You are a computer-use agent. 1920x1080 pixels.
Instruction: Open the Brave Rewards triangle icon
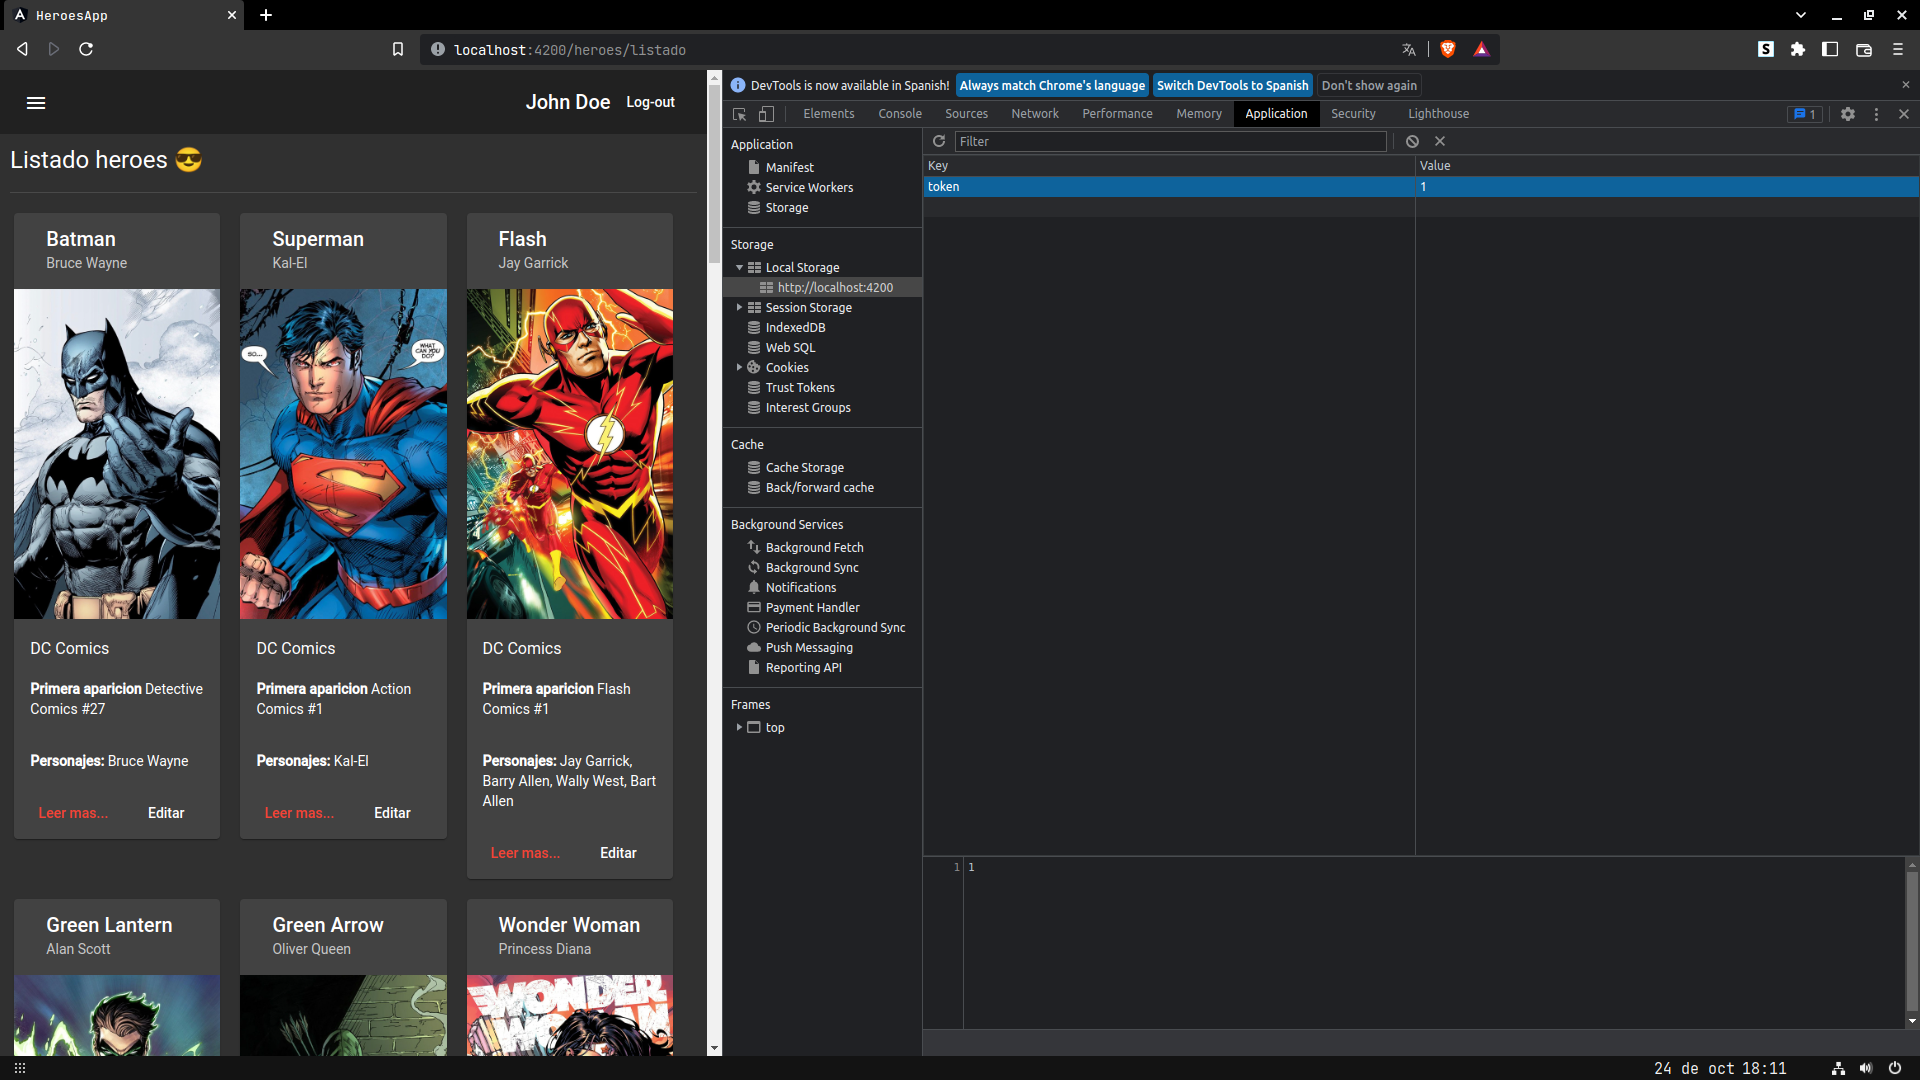click(x=1481, y=49)
